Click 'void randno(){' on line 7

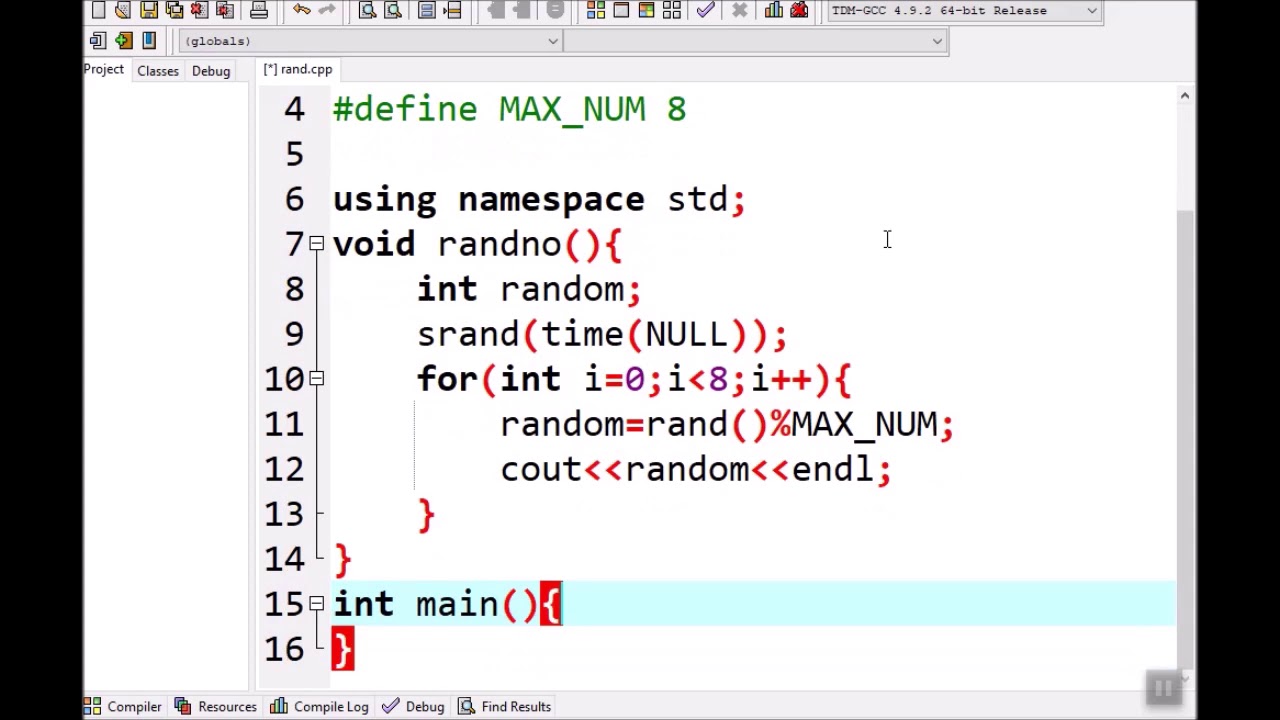click(478, 244)
